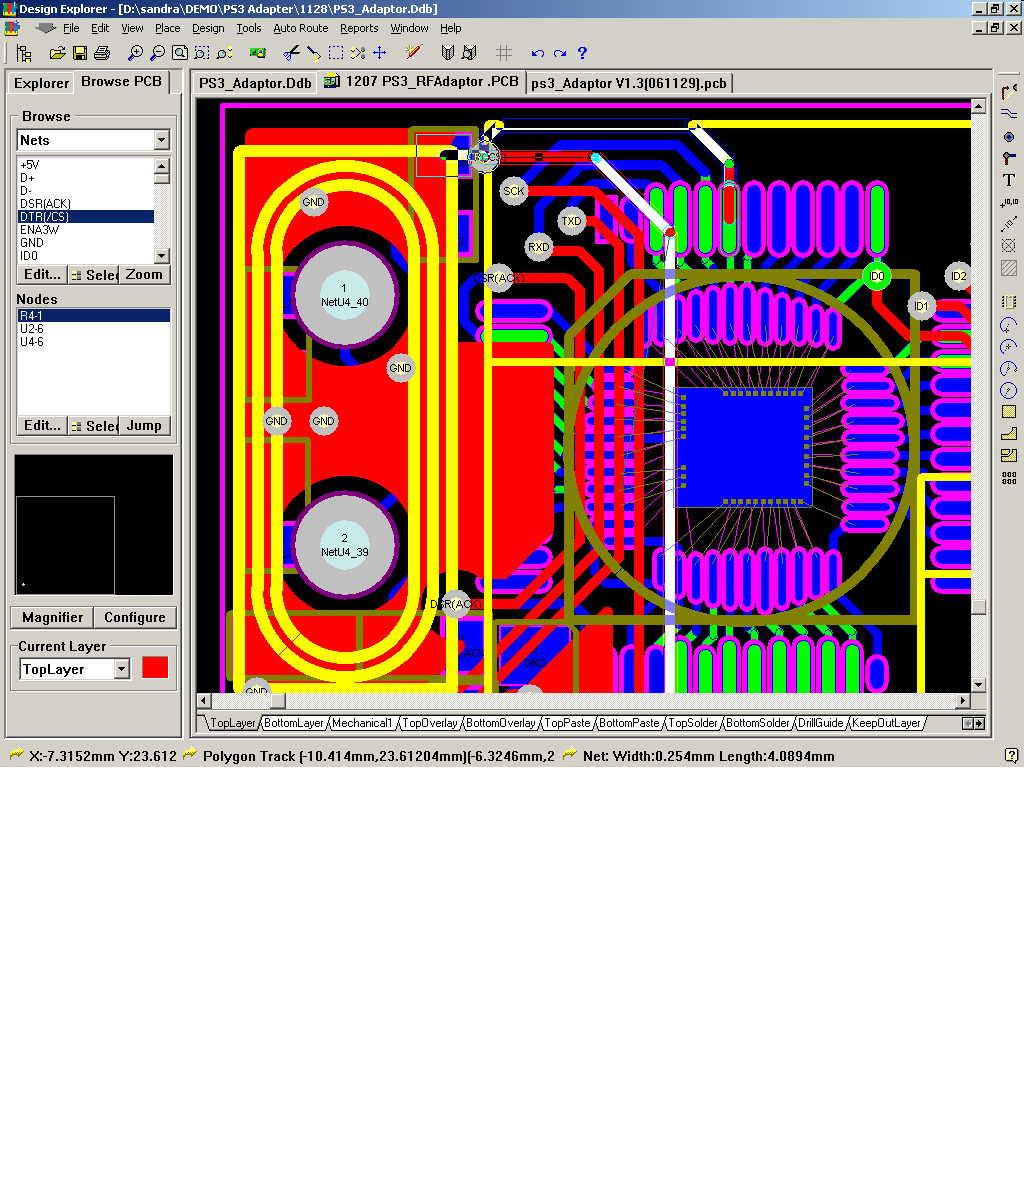
Task: Open the arrow menu left of File
Action: (x=45, y=28)
